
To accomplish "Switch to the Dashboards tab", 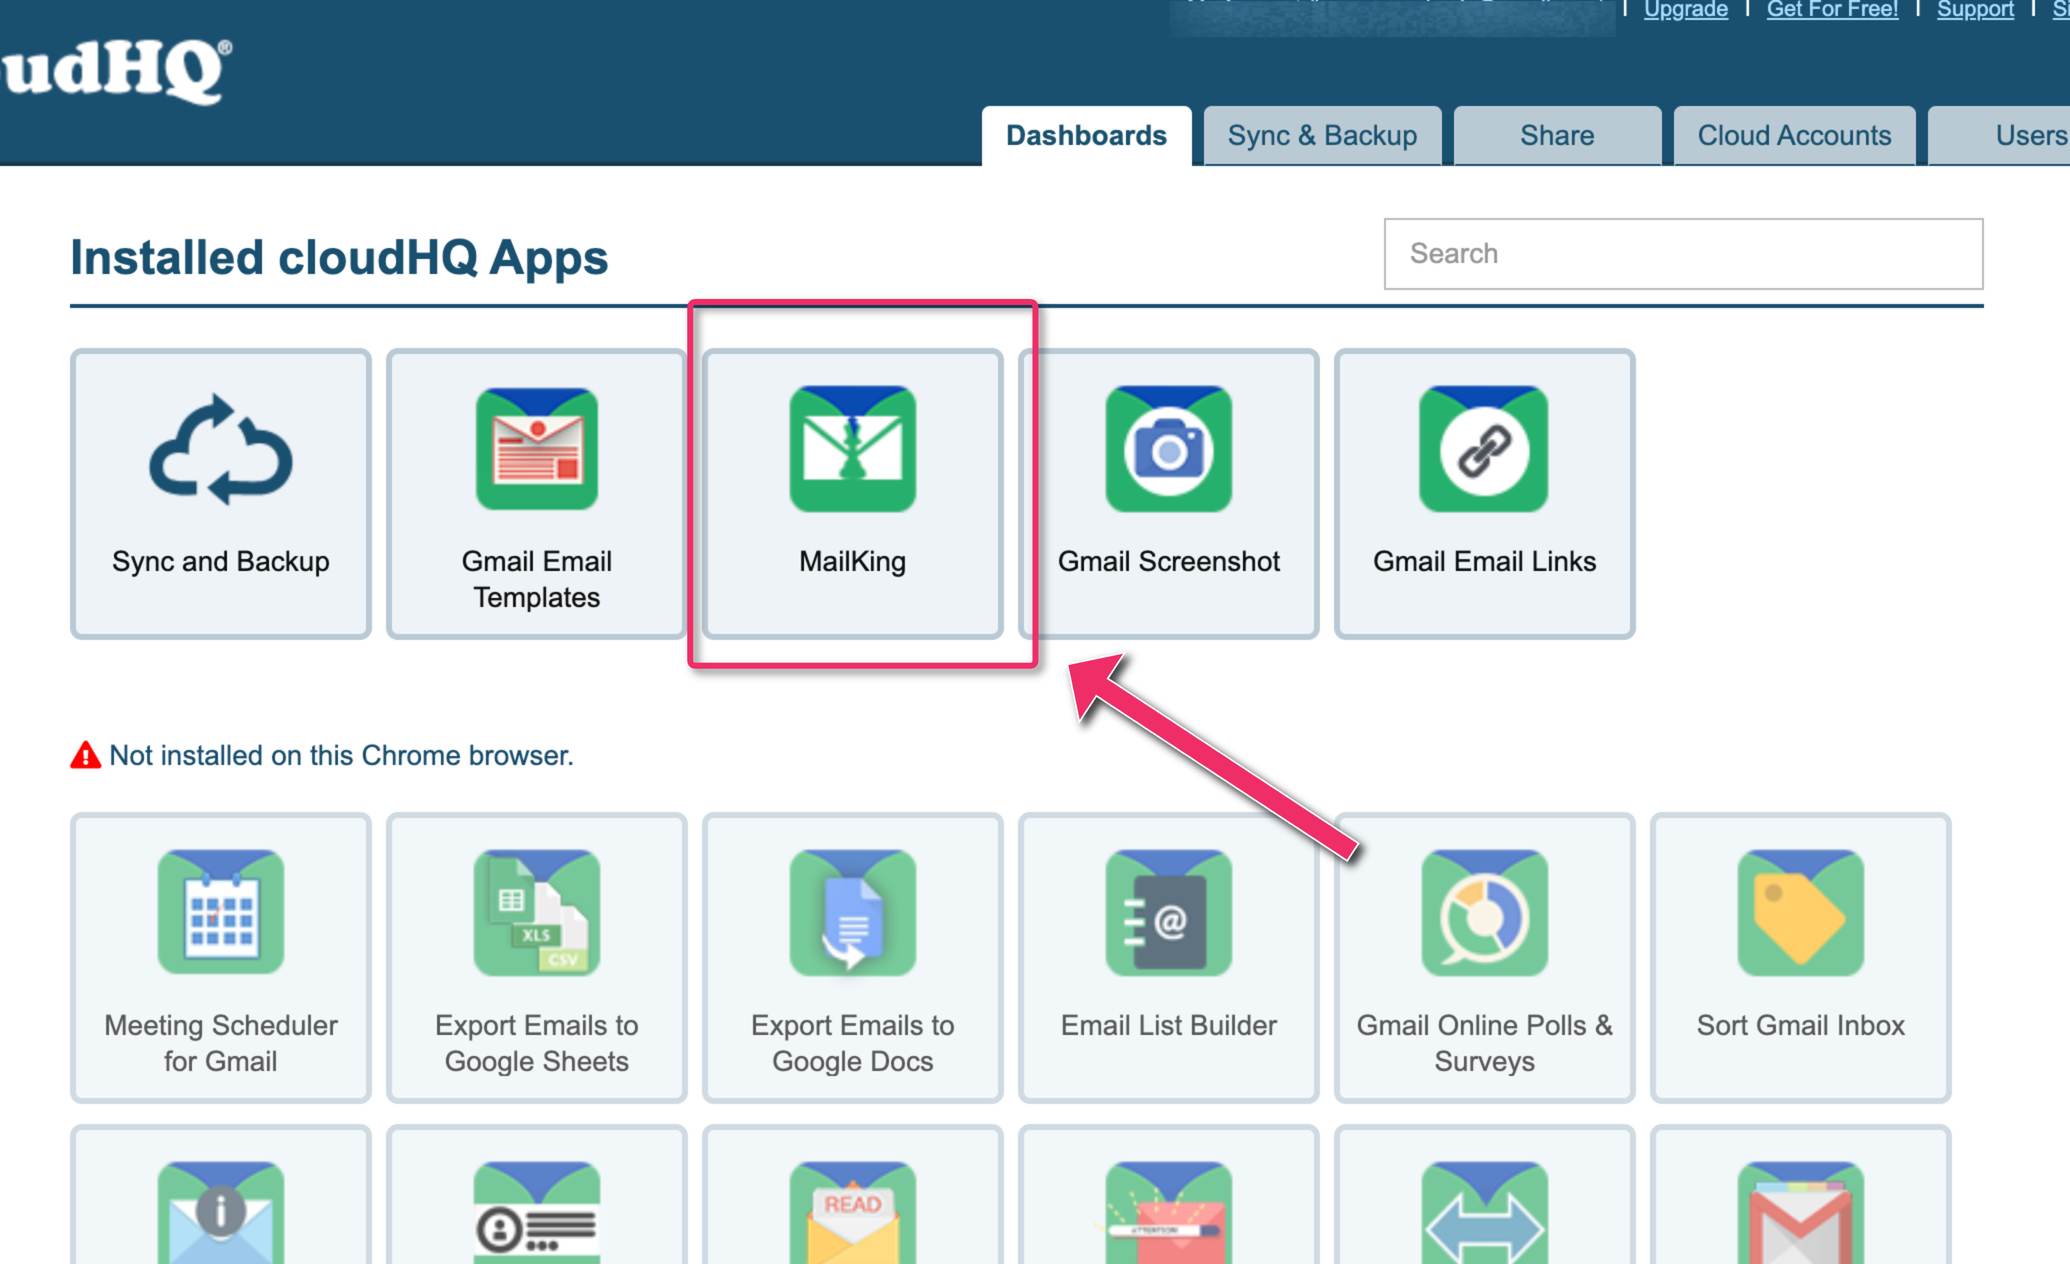I will (x=1086, y=136).
